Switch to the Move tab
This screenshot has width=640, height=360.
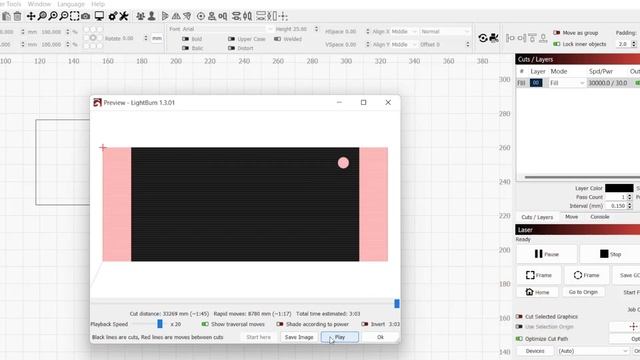(571, 217)
